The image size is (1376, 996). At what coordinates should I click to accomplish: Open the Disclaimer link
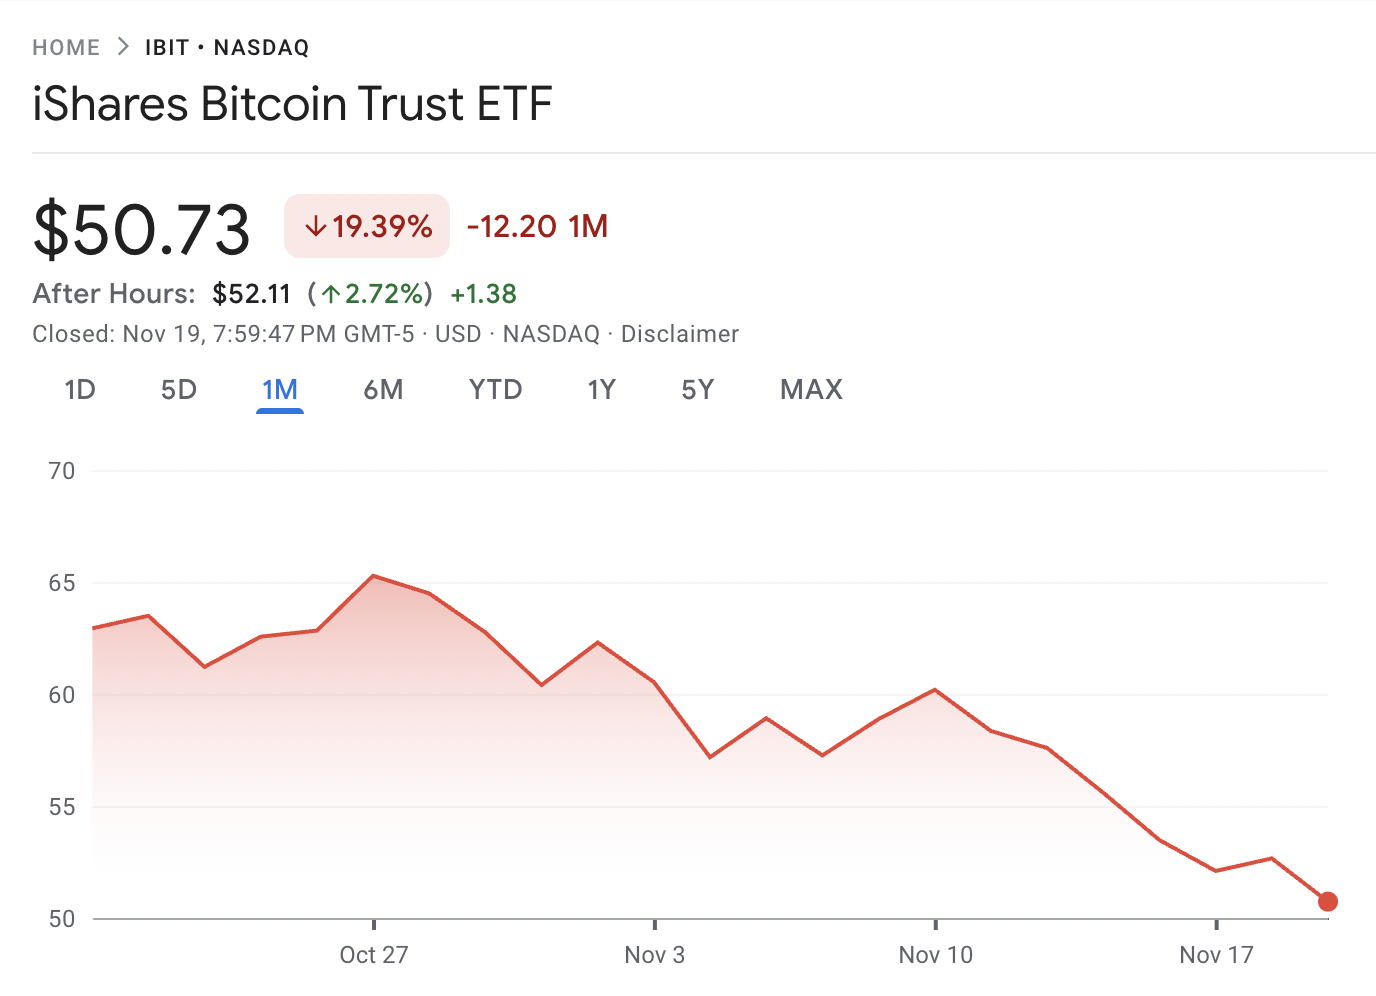679,333
